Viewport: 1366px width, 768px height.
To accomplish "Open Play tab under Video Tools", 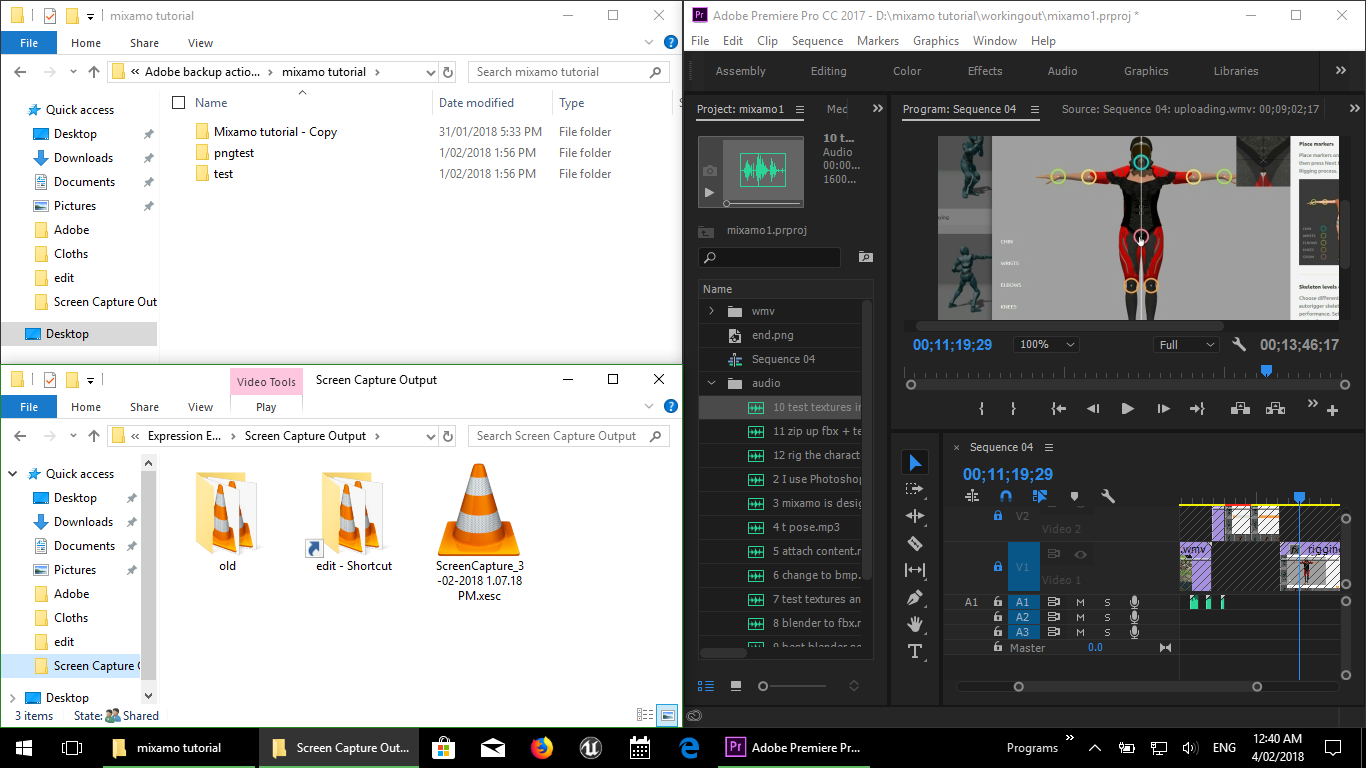I will [x=266, y=407].
